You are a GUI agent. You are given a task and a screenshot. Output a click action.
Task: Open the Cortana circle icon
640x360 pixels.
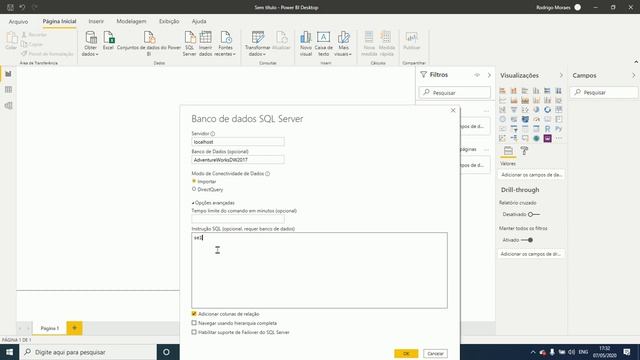coord(166,352)
